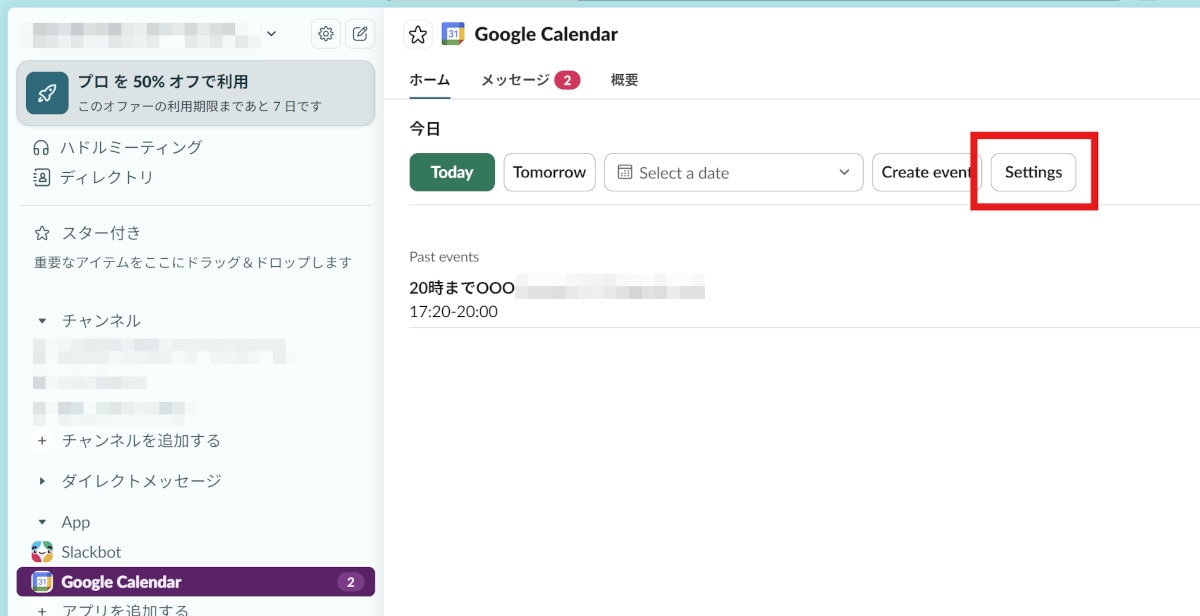Open the 20時までOOO past event
This screenshot has width=1200, height=616.
(x=462, y=289)
